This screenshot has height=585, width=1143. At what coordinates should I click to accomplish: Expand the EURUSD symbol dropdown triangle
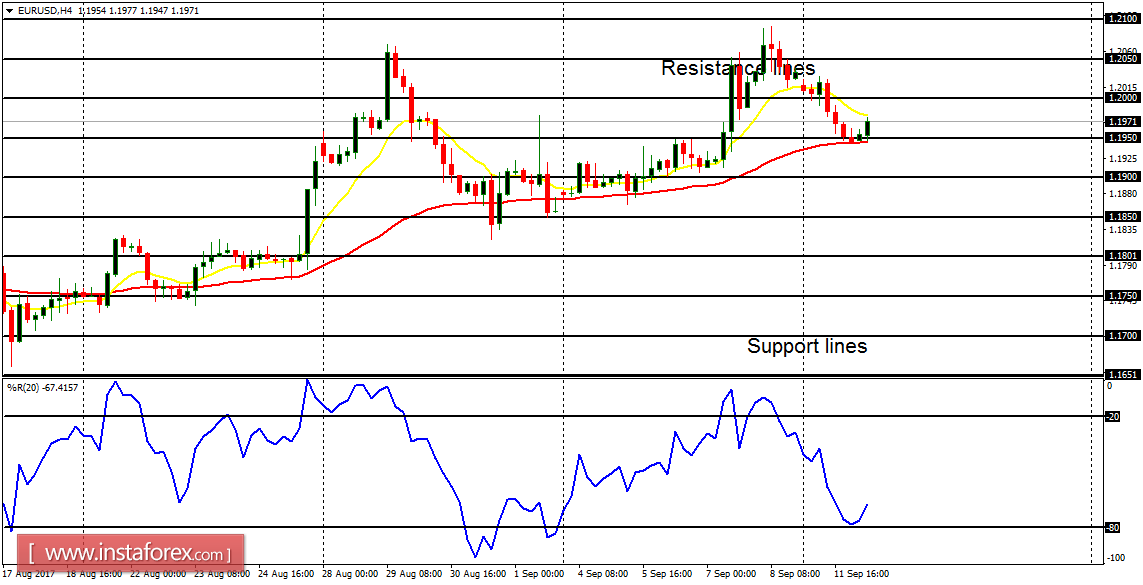tap(9, 8)
